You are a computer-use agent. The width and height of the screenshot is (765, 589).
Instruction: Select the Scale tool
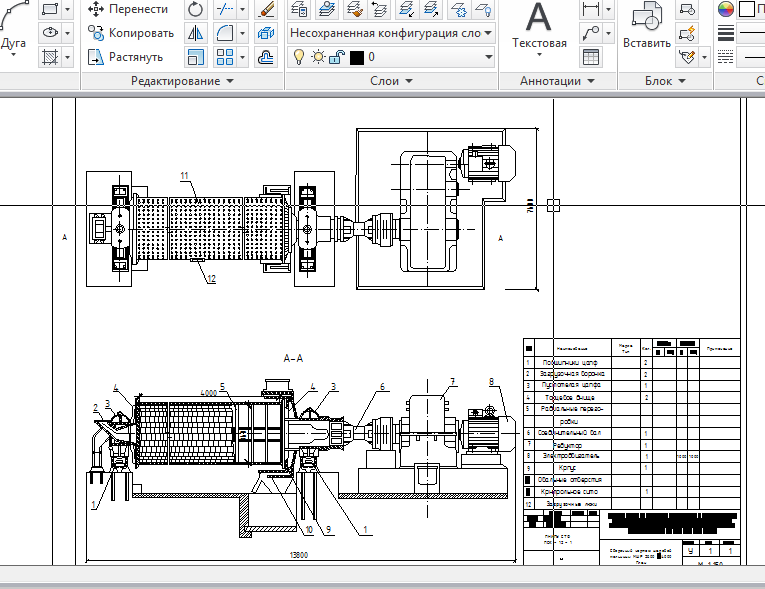pyautogui.click(x=196, y=57)
